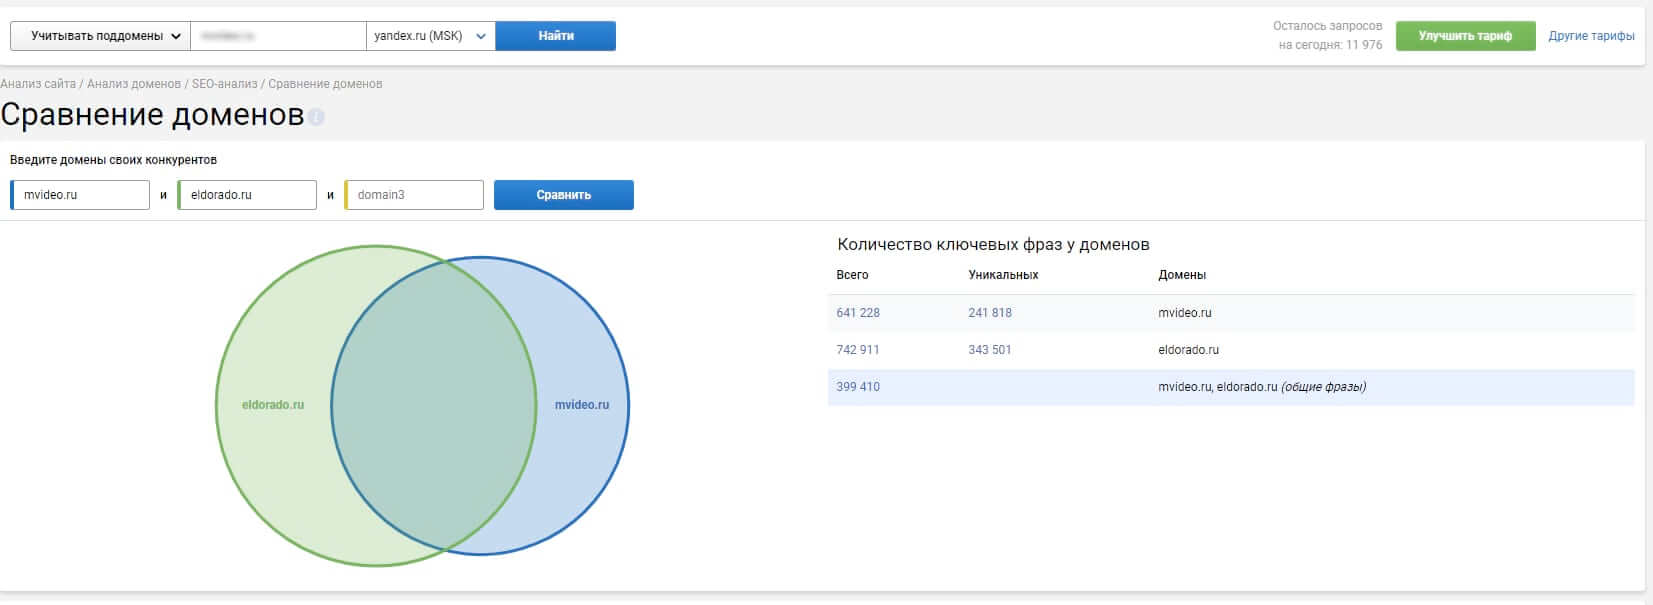Click the Найти search button
Viewport: 1653px width, 605px height.
(x=556, y=36)
